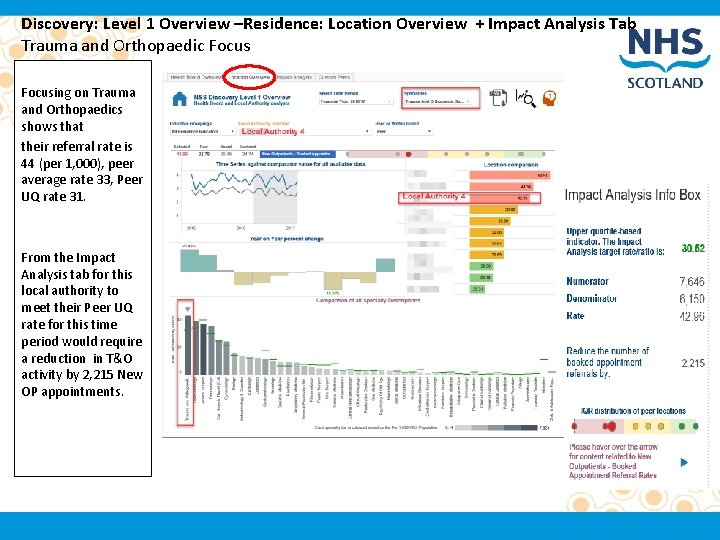Open the Select Time Period dropdown
The height and width of the screenshot is (540, 720).
(356, 101)
